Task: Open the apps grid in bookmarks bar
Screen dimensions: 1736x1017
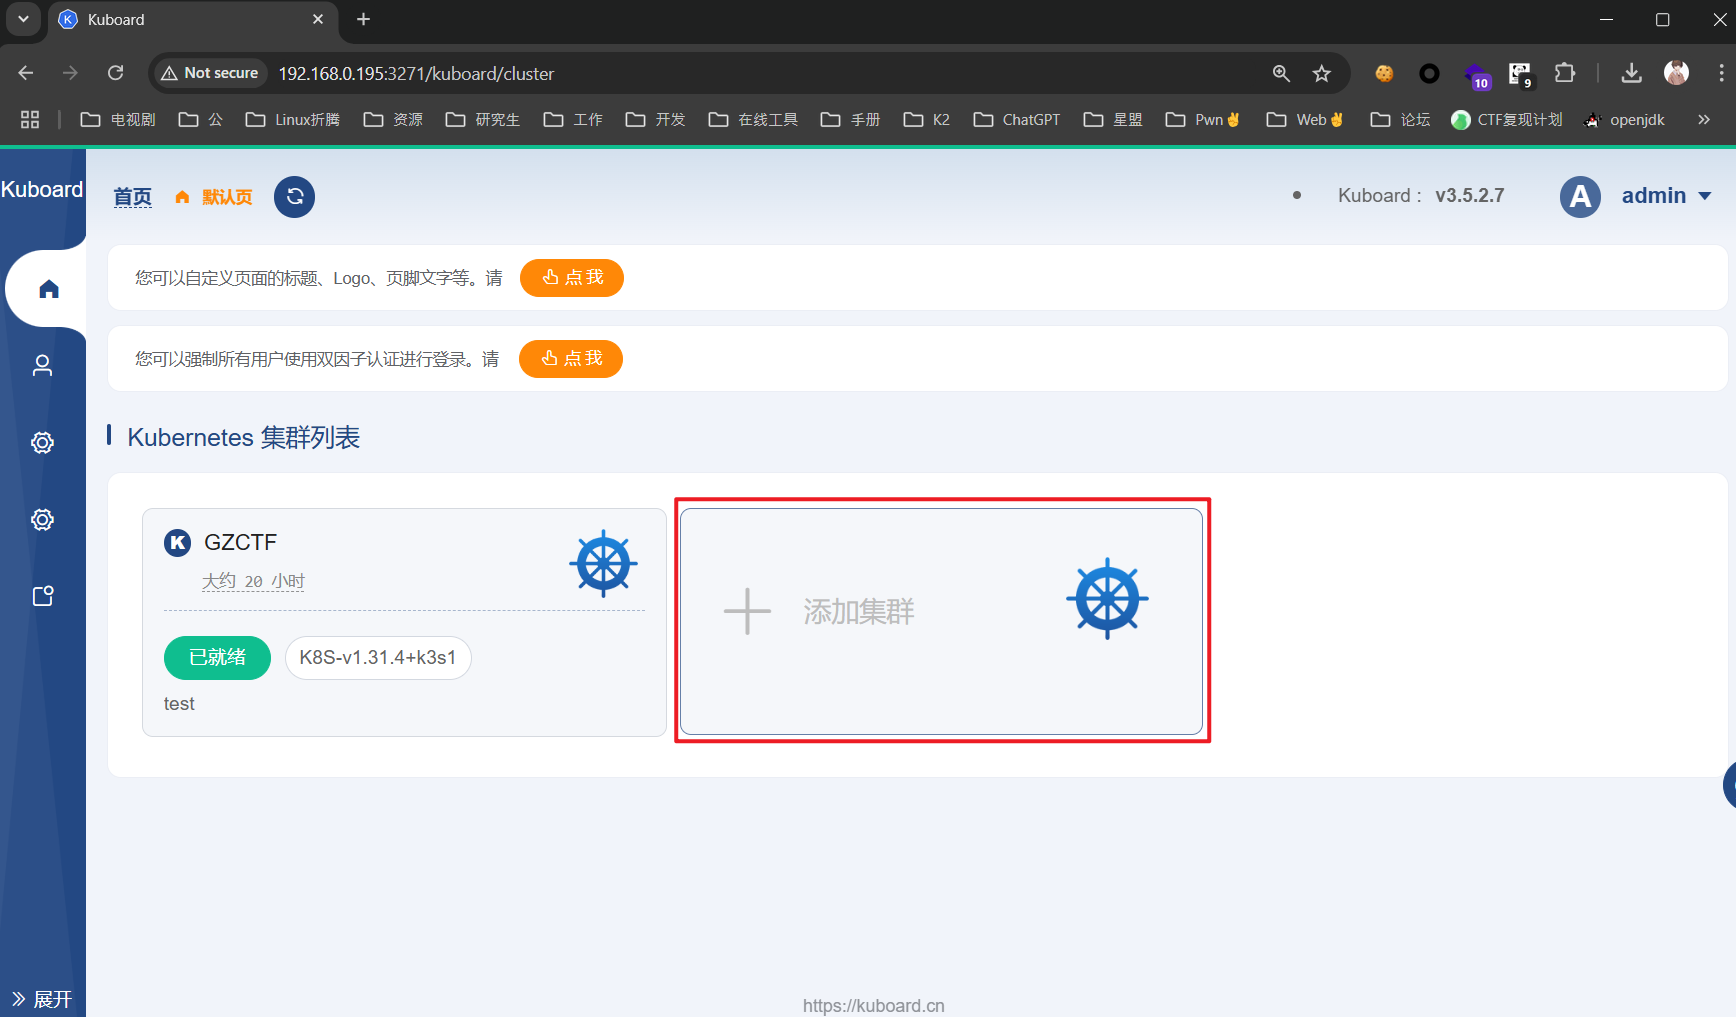Action: tap(30, 120)
